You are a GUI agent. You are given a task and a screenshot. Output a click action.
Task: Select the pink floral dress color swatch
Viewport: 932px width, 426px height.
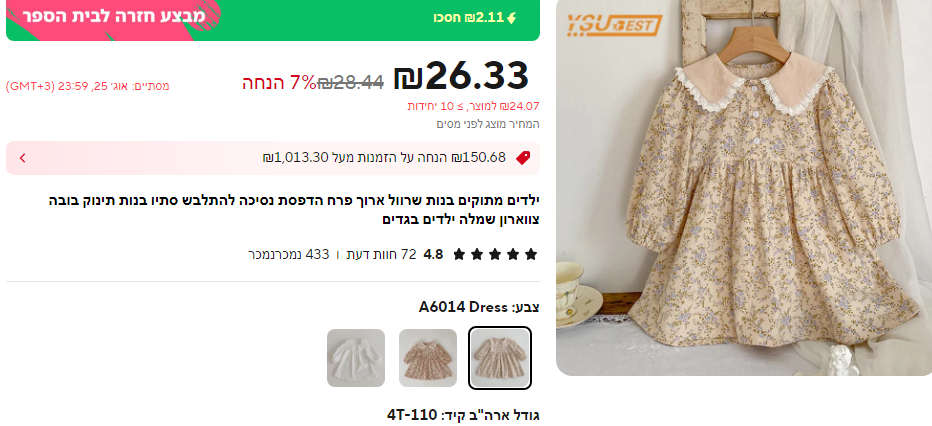point(428,358)
